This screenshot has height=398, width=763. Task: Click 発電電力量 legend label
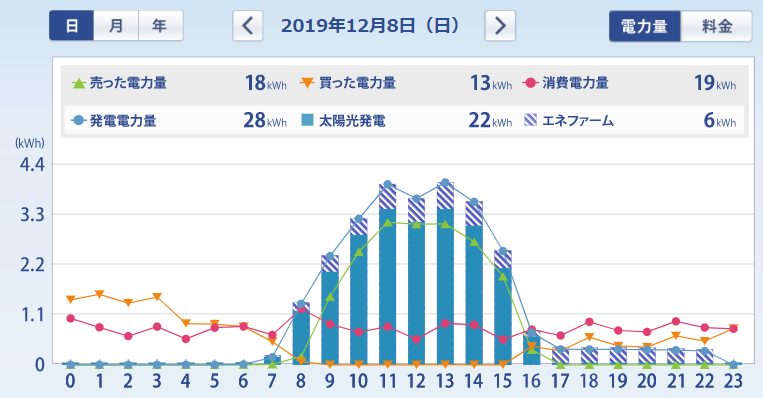coord(123,120)
